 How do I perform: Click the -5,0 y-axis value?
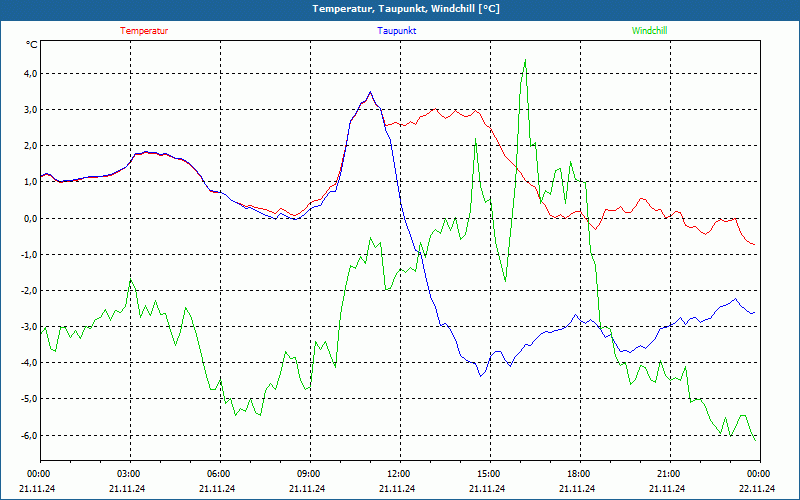point(29,399)
